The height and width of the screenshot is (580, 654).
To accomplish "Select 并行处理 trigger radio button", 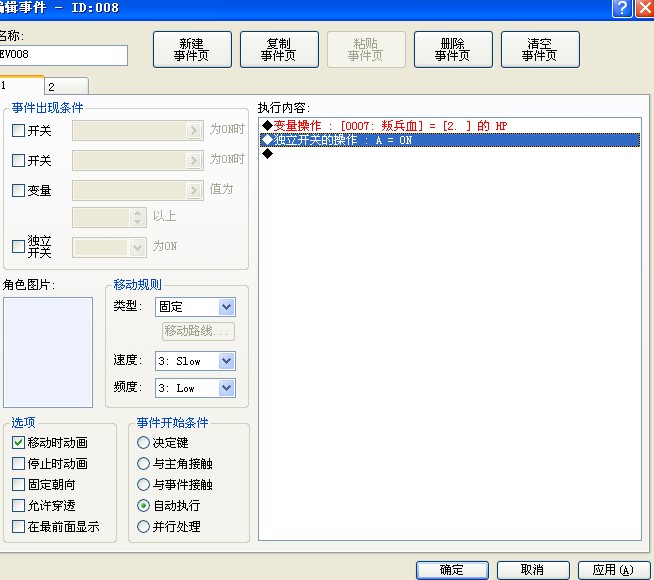I will [x=143, y=526].
